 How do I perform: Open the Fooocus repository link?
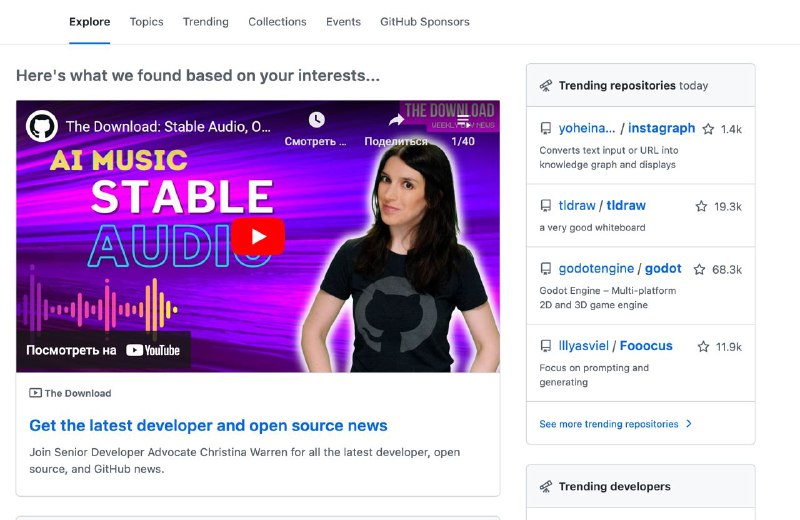point(646,345)
